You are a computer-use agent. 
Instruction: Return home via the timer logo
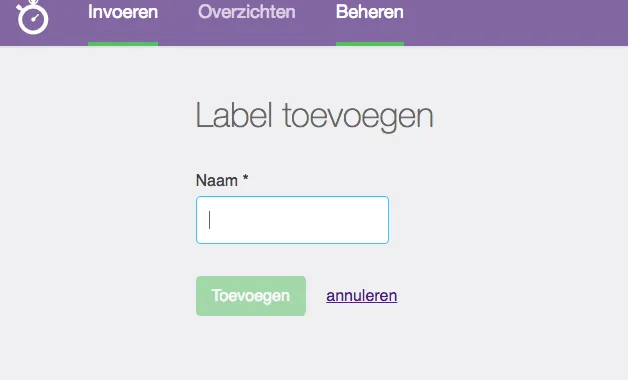(x=32, y=17)
